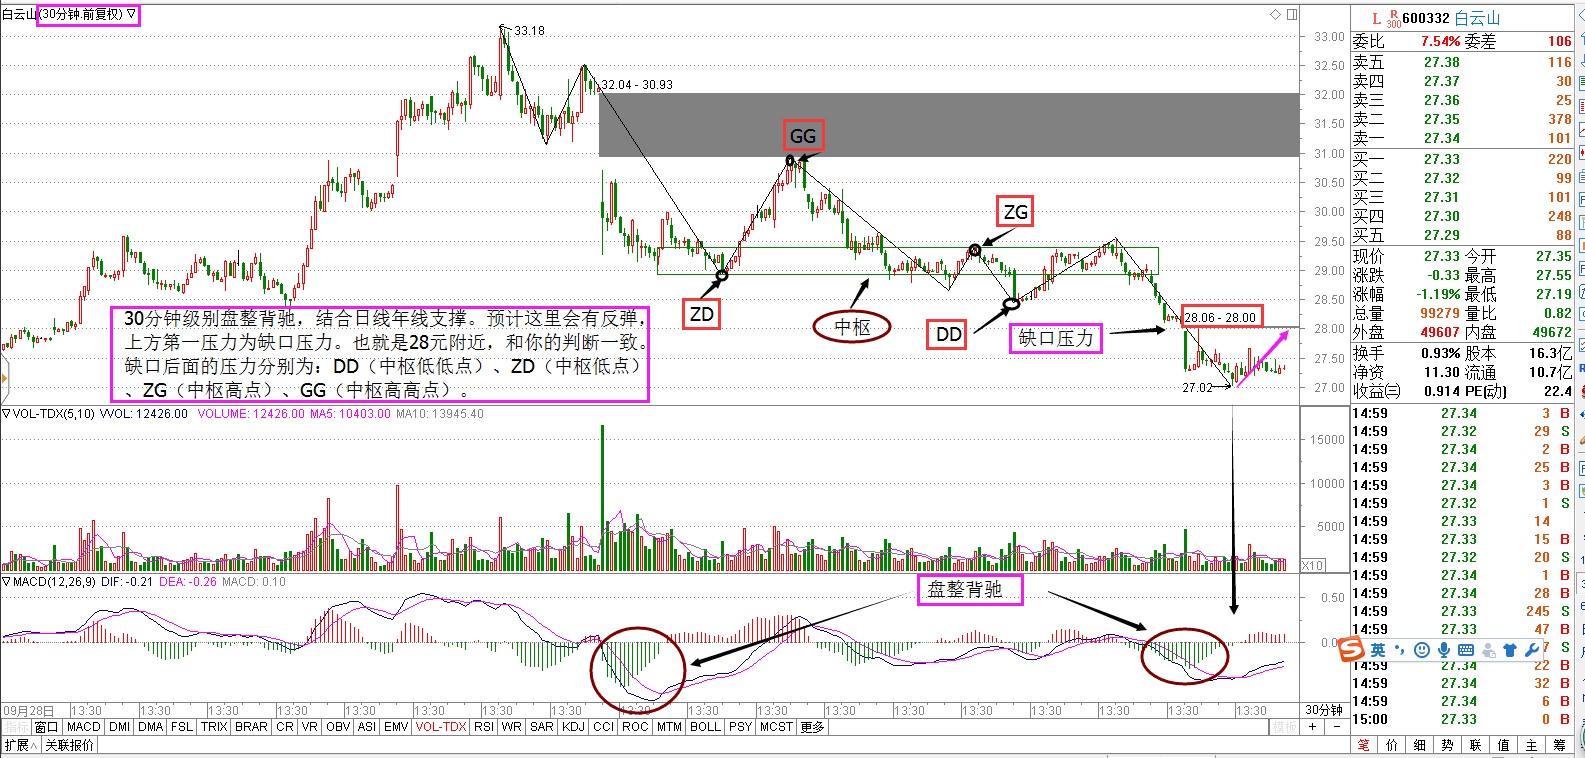Click the red L marker beside stock code

coord(1376,18)
